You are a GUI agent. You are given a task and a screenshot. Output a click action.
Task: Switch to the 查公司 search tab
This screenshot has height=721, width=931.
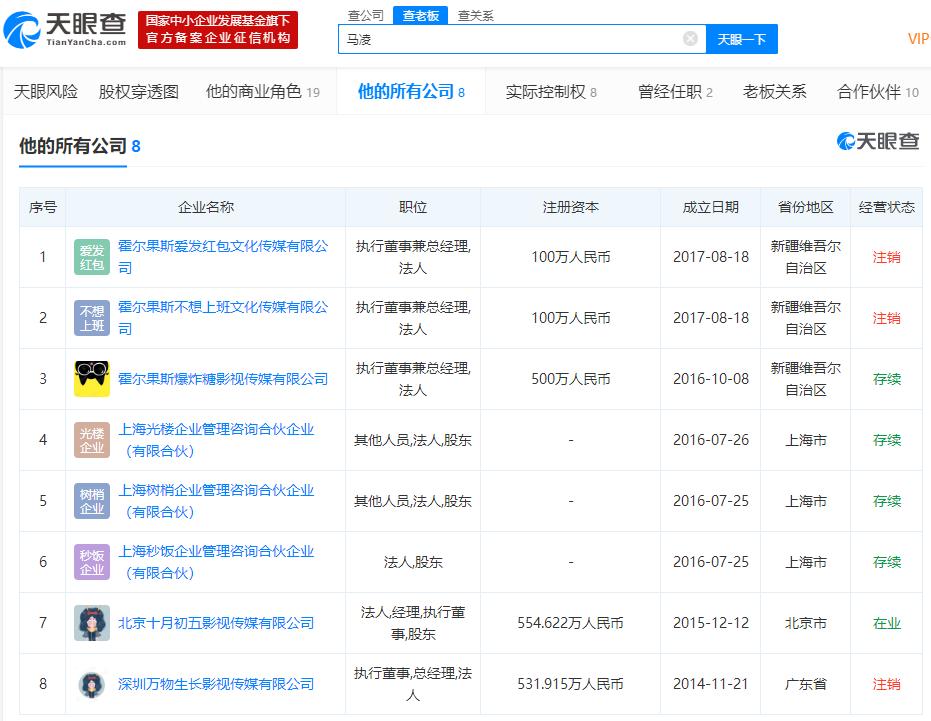[364, 15]
